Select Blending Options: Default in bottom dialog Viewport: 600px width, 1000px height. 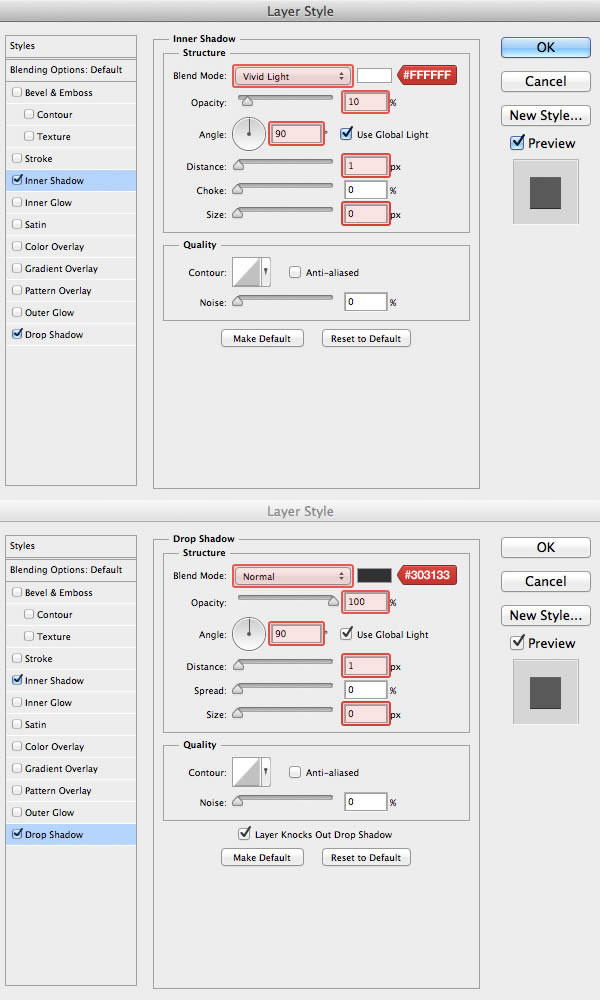[71, 570]
